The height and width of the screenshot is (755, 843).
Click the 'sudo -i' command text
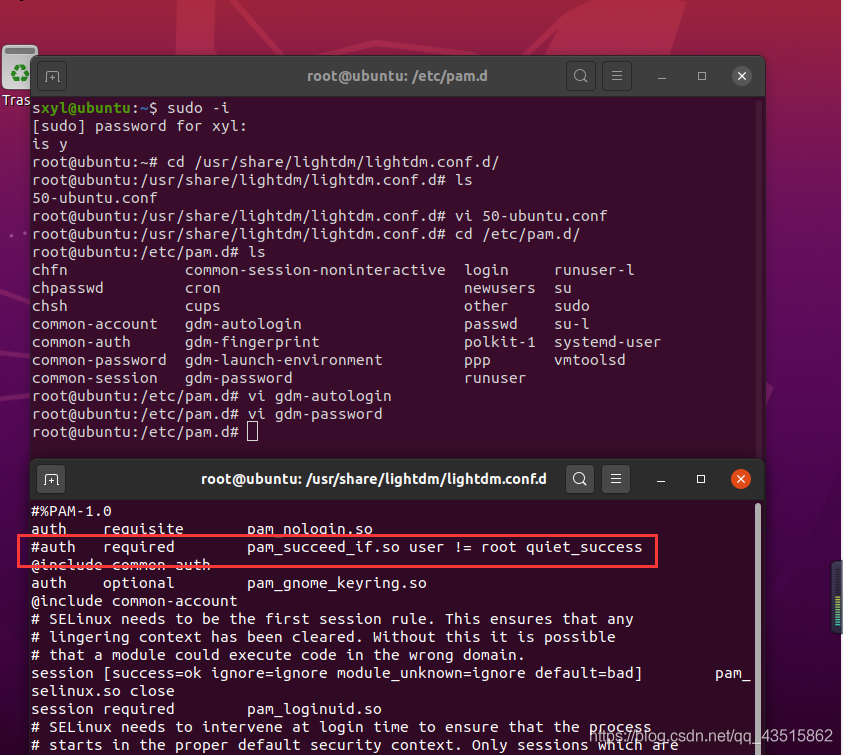198,108
